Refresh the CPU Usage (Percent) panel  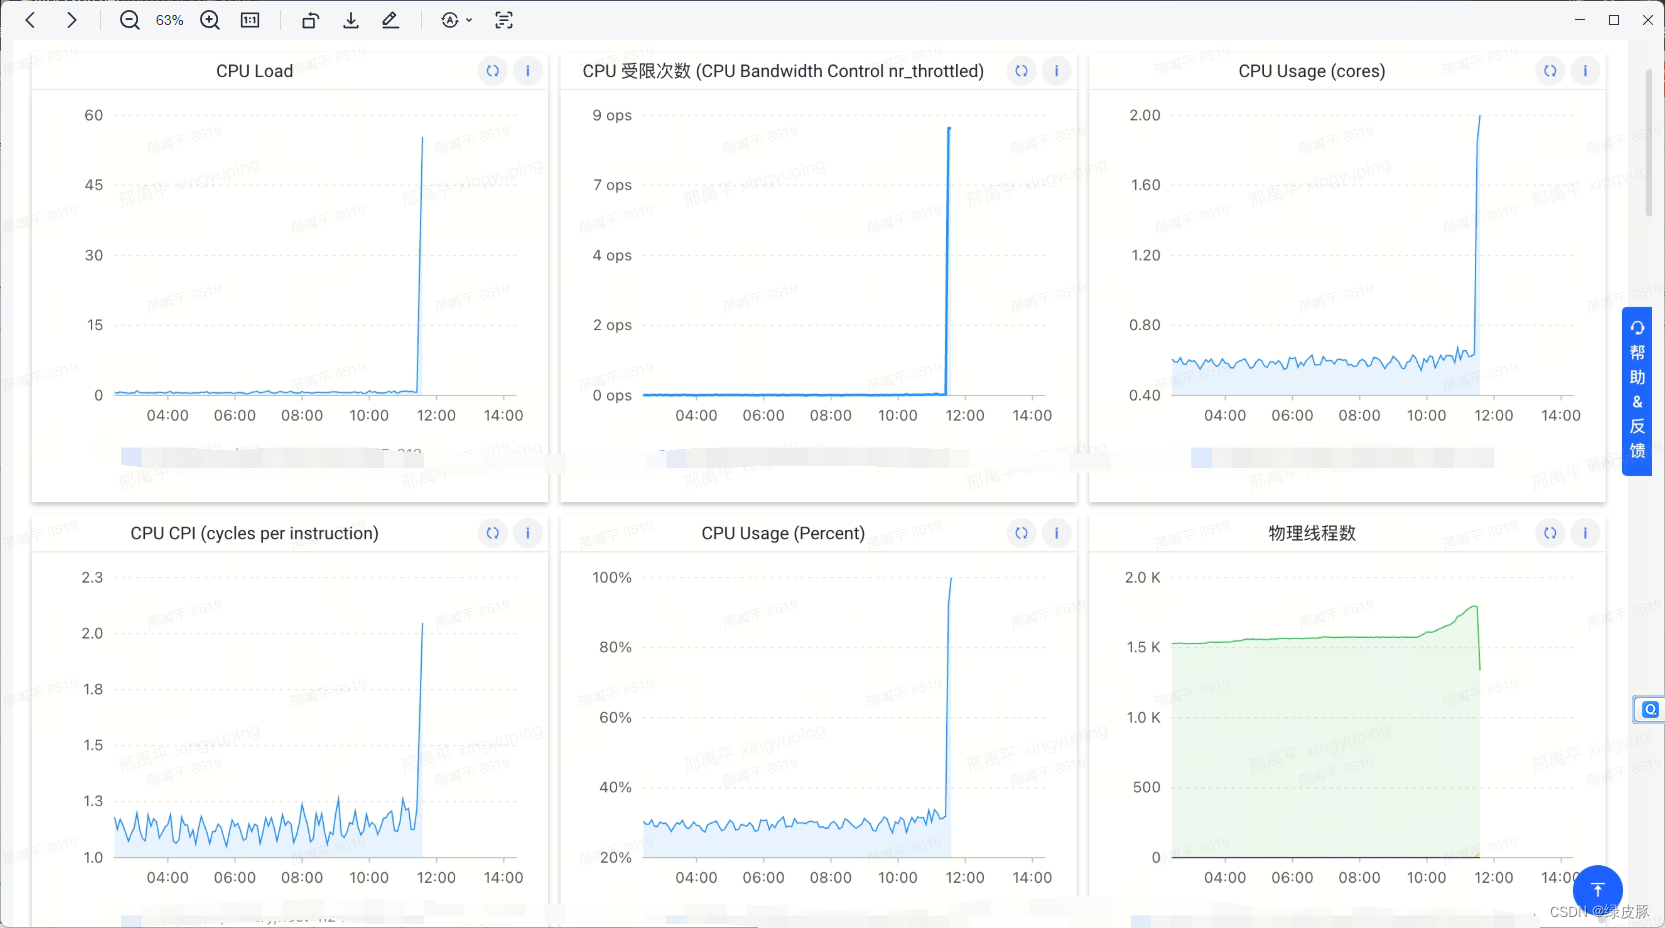(1021, 533)
